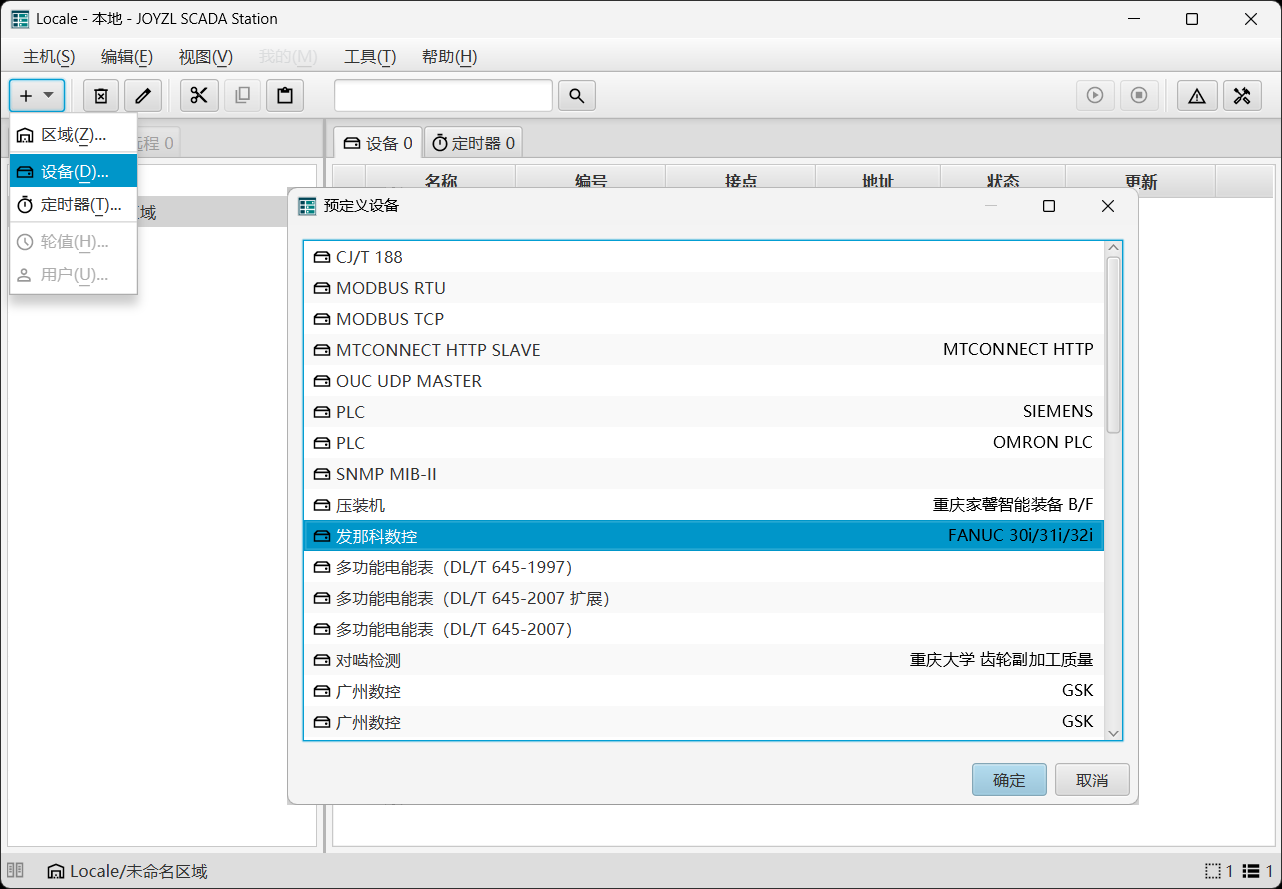Screen dimensions: 1282x889
Task: Click the 接点 column header
Action: [x=741, y=182]
